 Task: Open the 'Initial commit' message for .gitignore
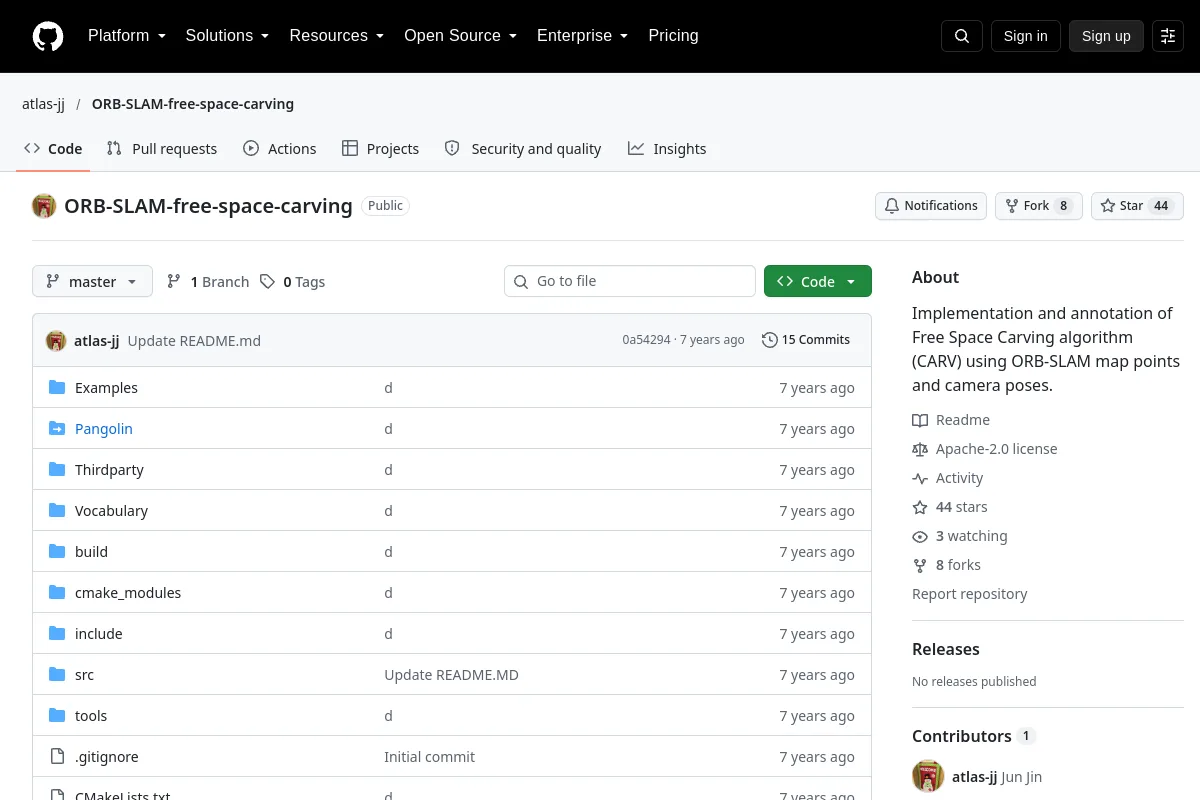(429, 757)
